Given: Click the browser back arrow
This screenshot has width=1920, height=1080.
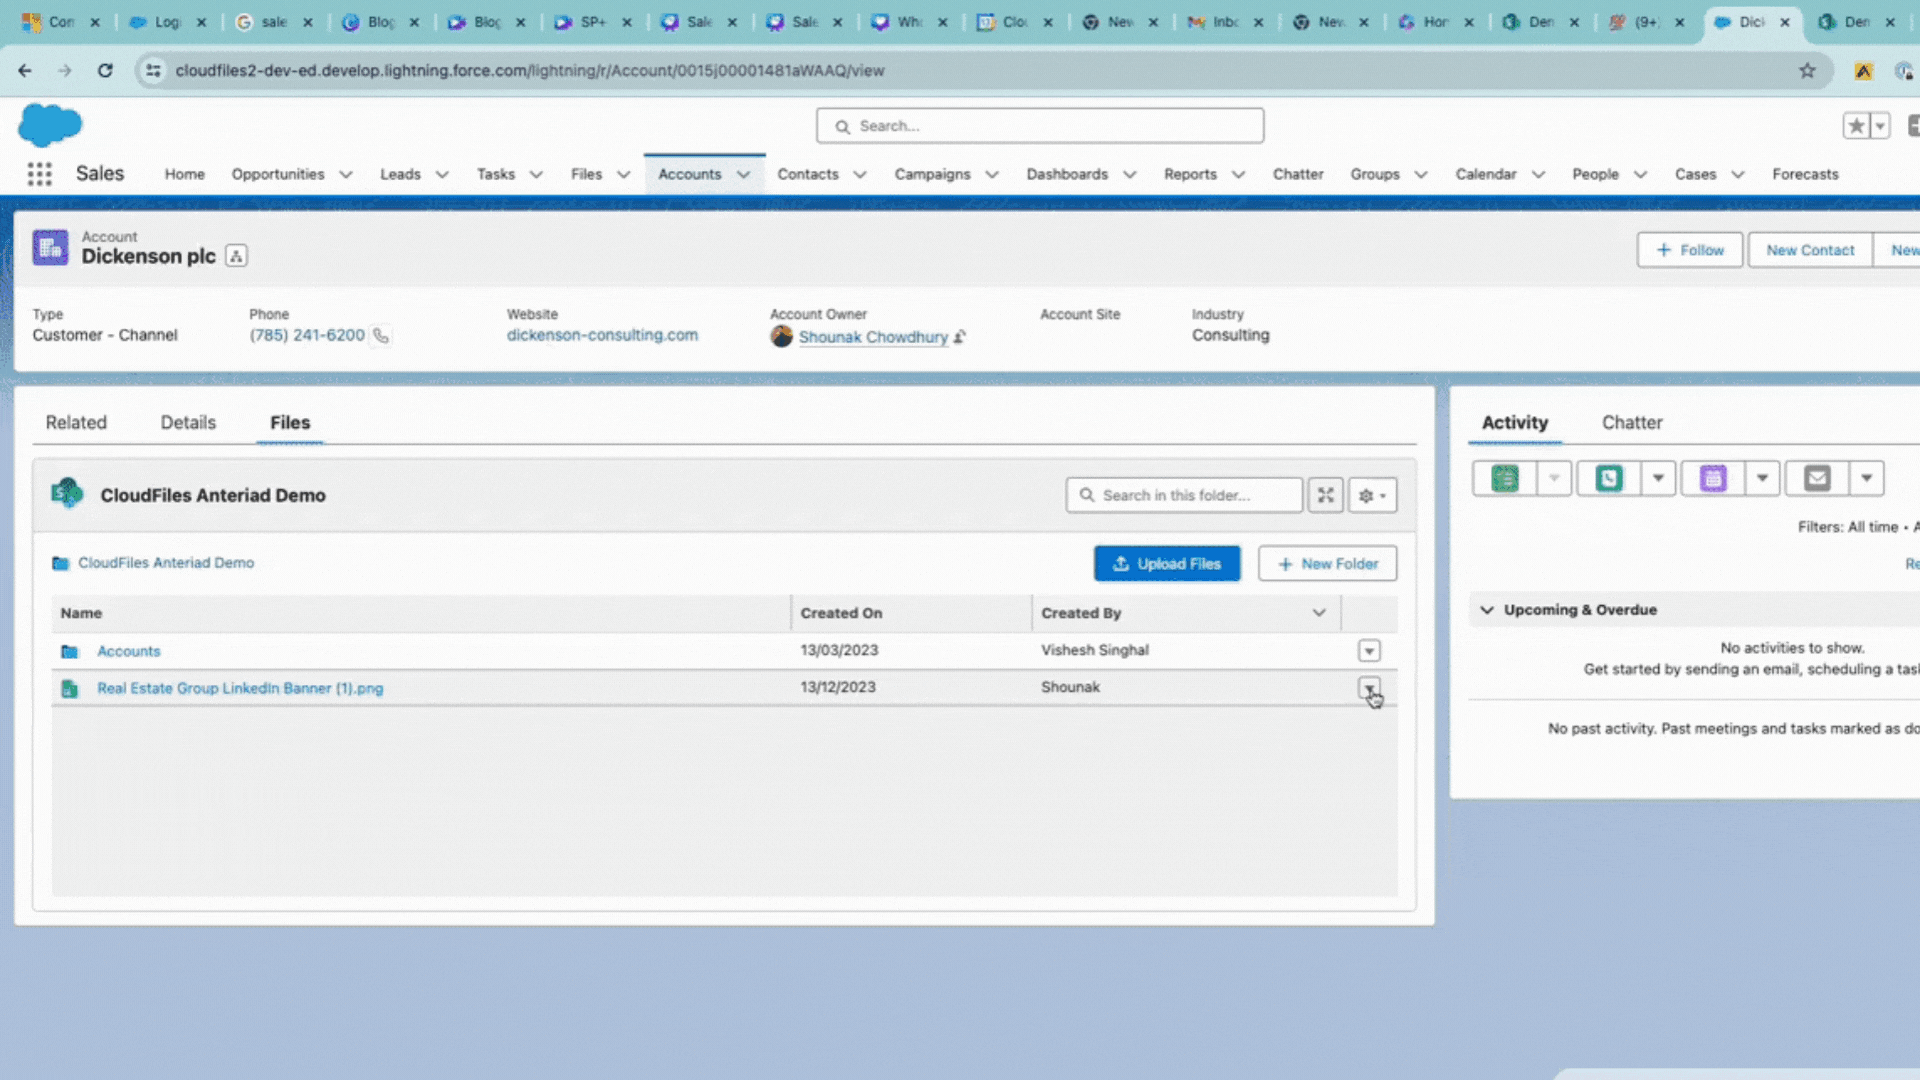Looking at the screenshot, I should (25, 70).
